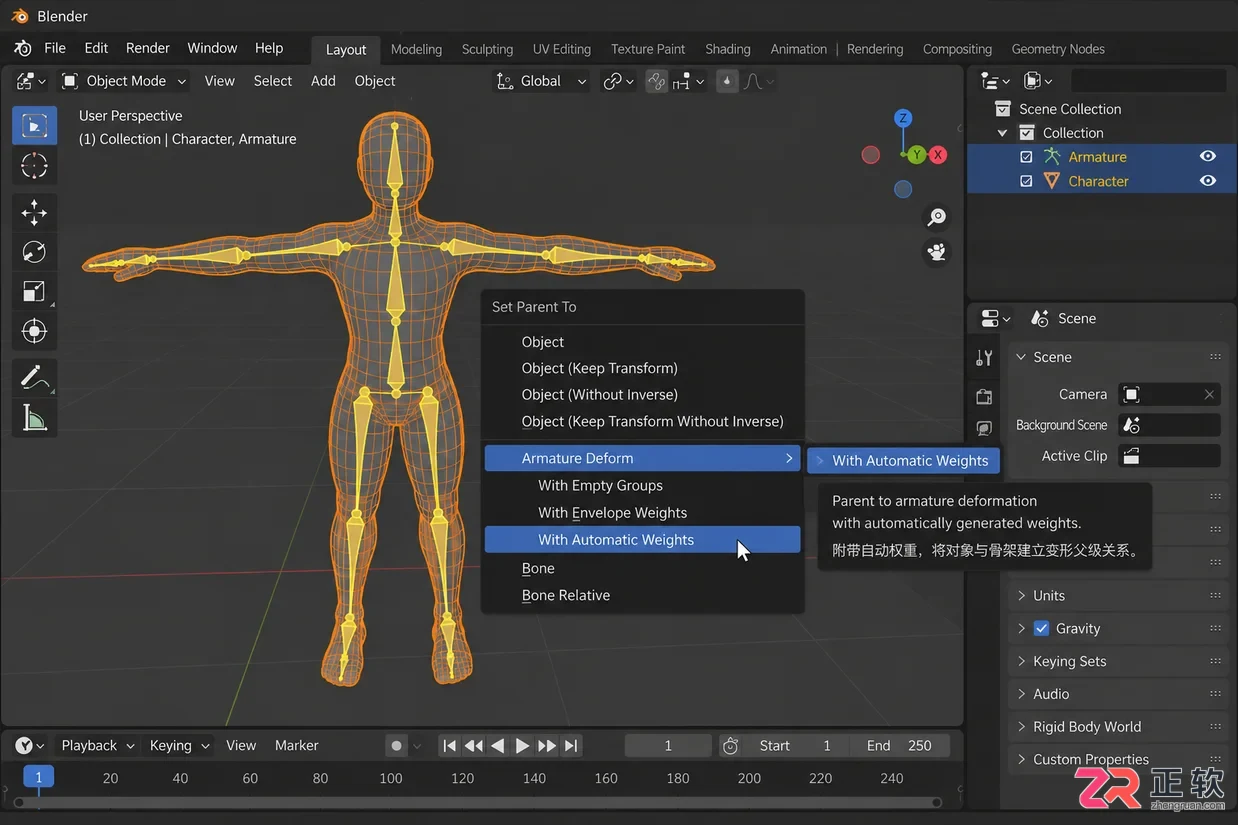The height and width of the screenshot is (825, 1238).
Task: Play the animation in reverse
Action: (x=498, y=746)
